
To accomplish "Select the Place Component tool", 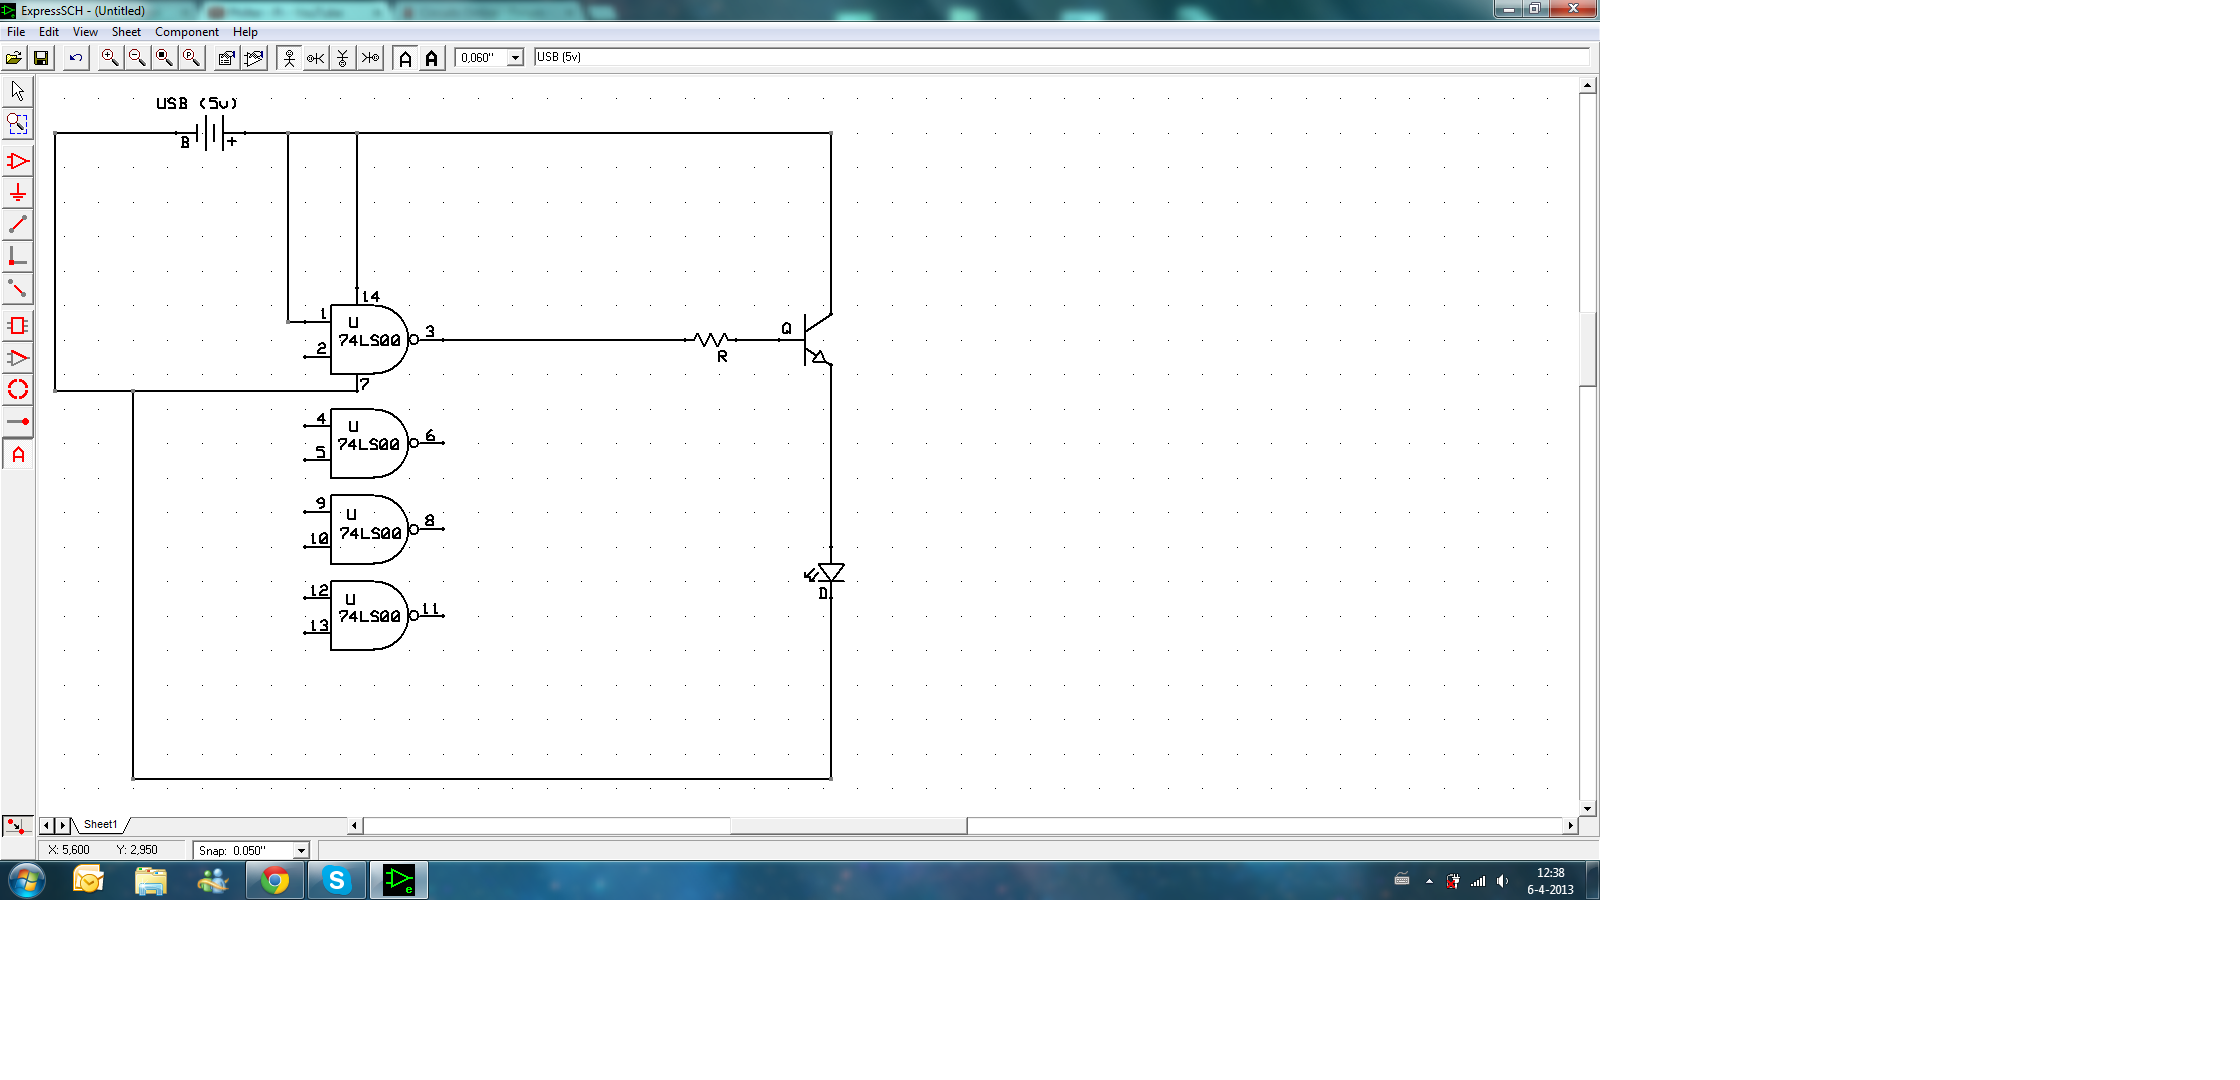I will click(x=18, y=161).
